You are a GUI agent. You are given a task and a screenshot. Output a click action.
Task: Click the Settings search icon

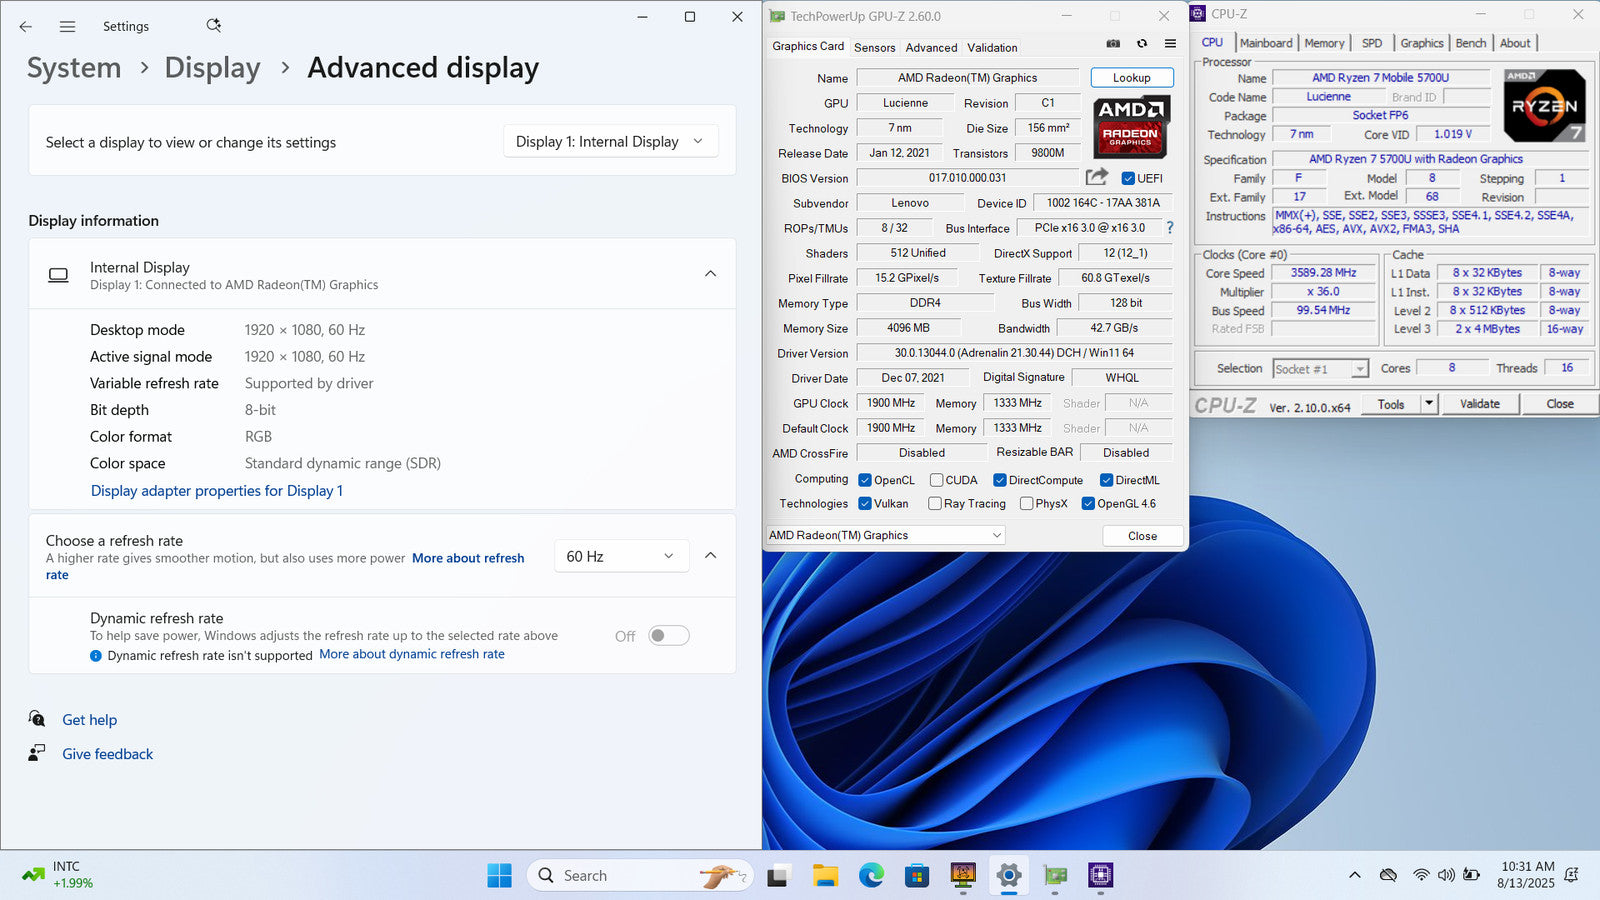(x=213, y=26)
